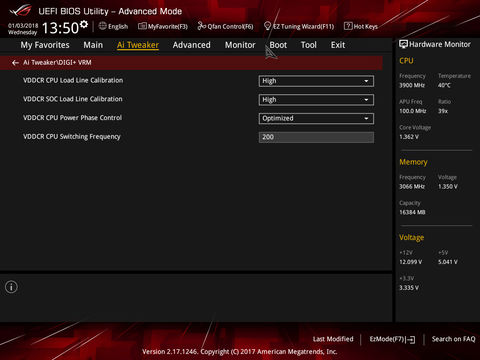Select the My Favorites tab
Viewport: 480px width, 360px height.
pos(45,45)
